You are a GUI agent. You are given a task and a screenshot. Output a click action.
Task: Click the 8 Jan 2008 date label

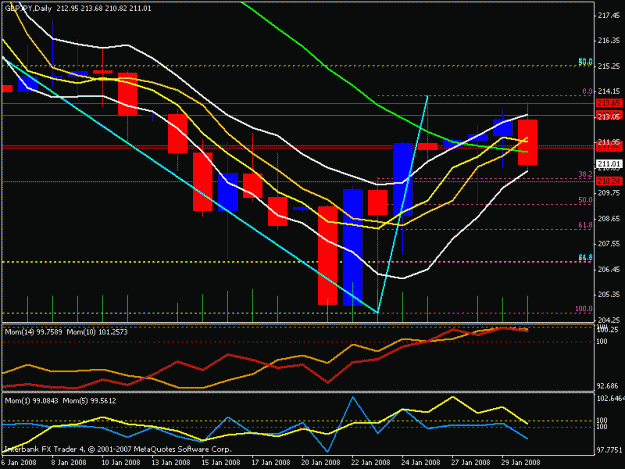tap(69, 462)
